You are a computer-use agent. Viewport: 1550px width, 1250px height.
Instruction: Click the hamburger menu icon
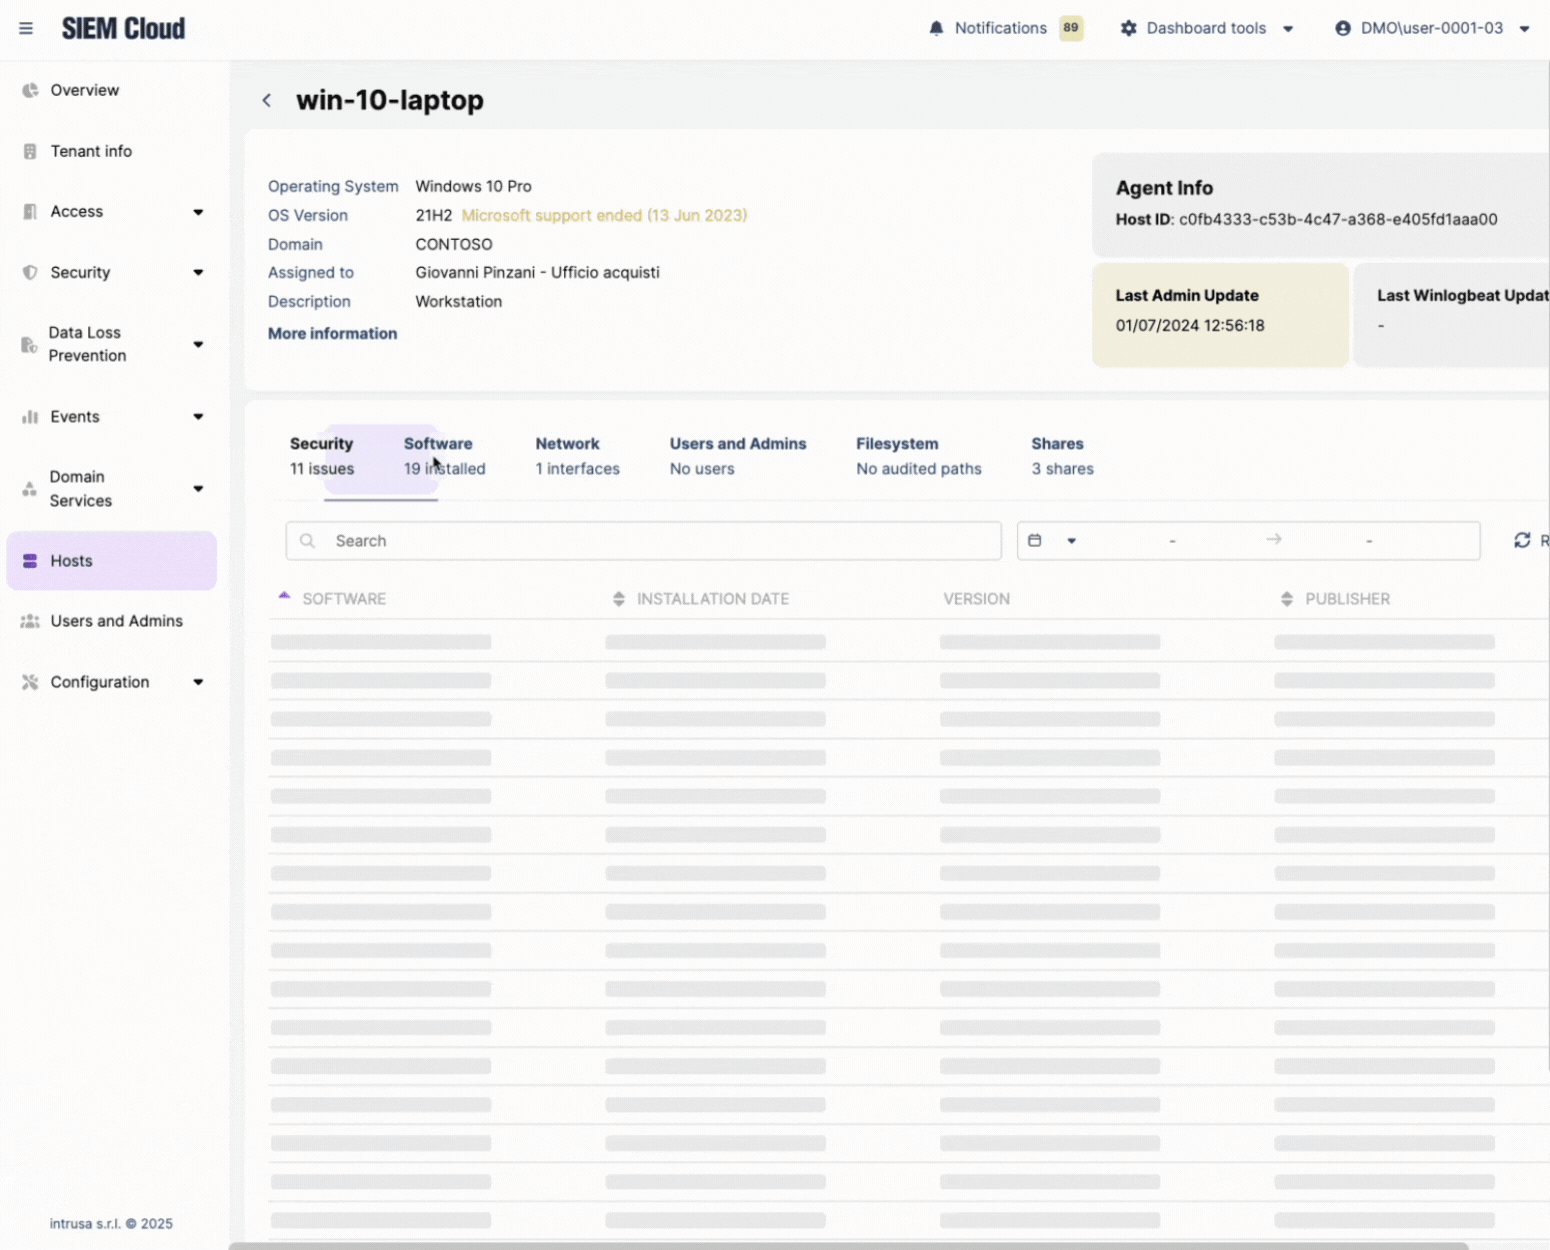tap(26, 28)
